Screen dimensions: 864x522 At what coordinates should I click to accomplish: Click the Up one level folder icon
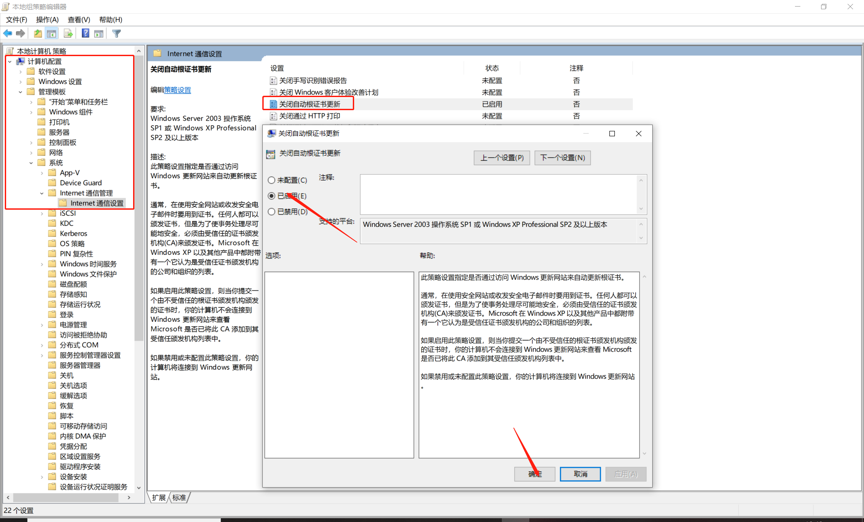click(x=38, y=34)
